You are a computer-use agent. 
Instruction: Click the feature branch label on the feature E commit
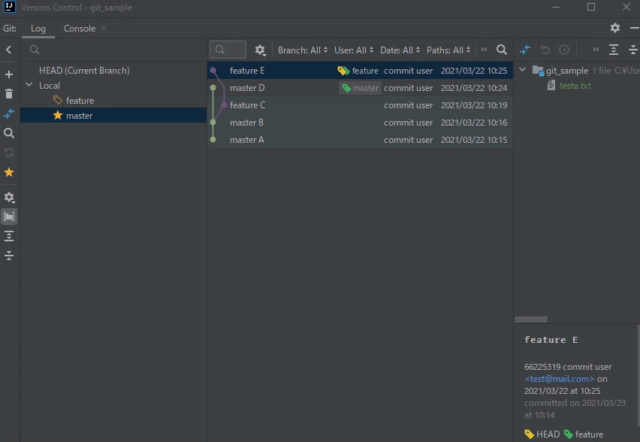pyautogui.click(x=358, y=71)
